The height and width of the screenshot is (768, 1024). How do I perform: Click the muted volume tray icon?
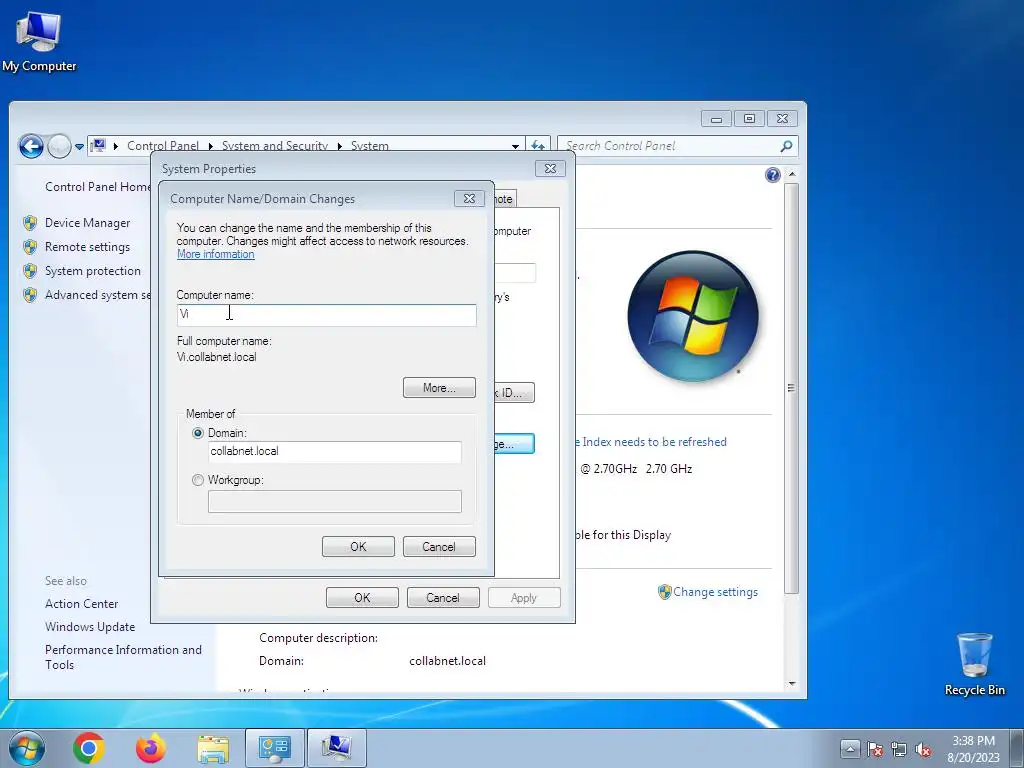(x=923, y=749)
